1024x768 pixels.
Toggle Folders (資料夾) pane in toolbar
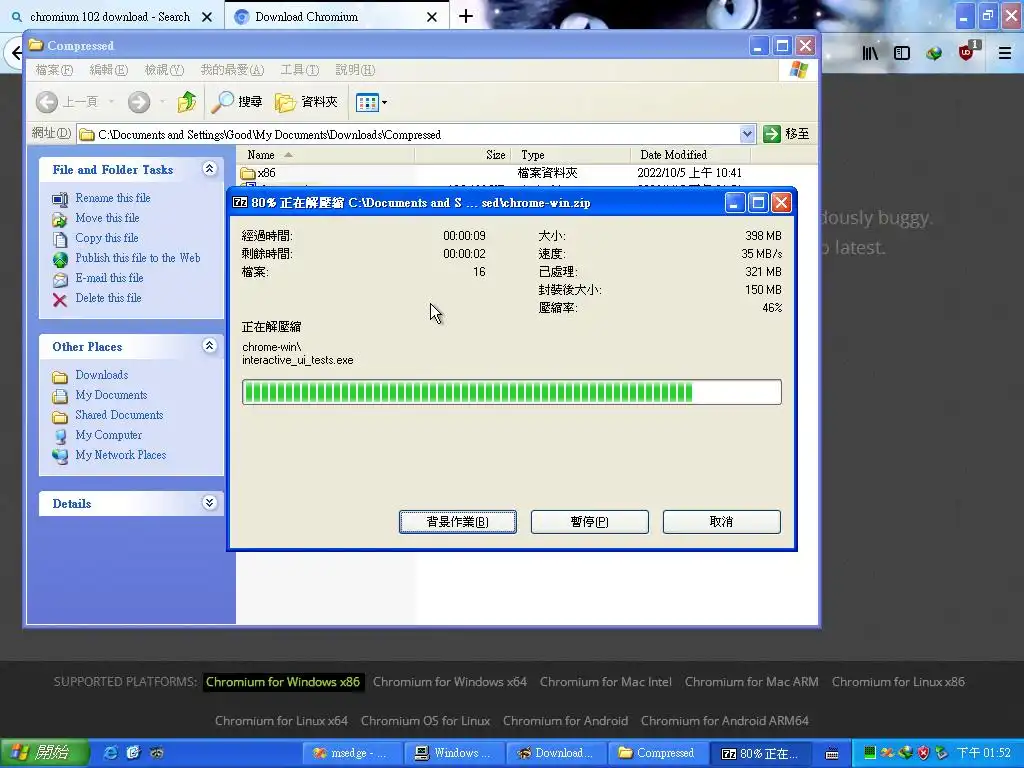306,102
